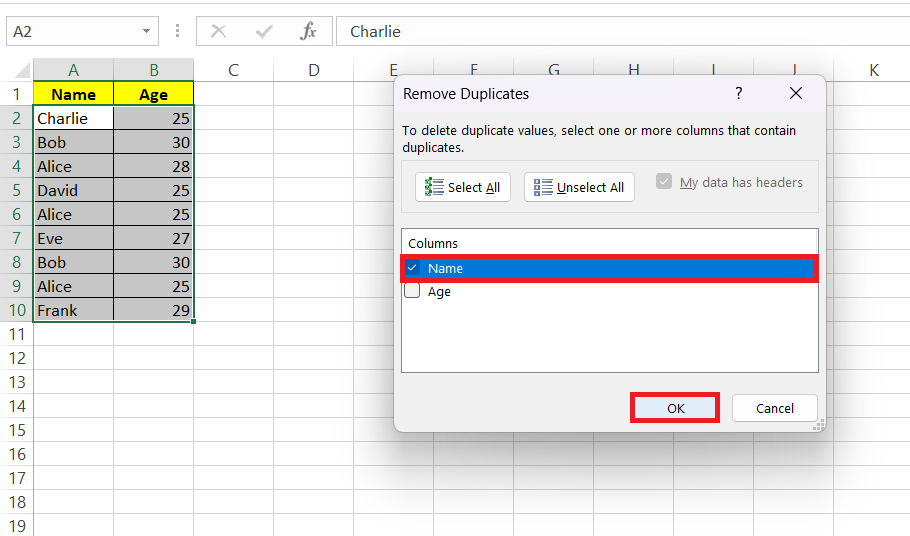This screenshot has height=536, width=910.
Task: Click the cell containing David
Action: 73,190
